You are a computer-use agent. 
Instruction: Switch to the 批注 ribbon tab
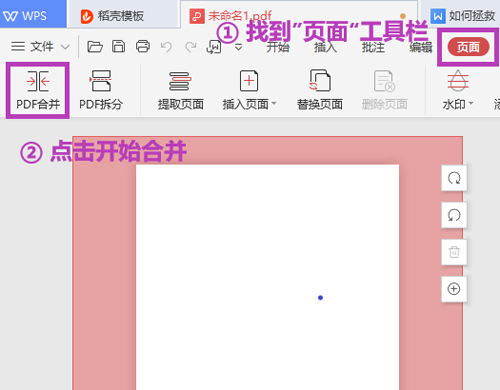(373, 47)
